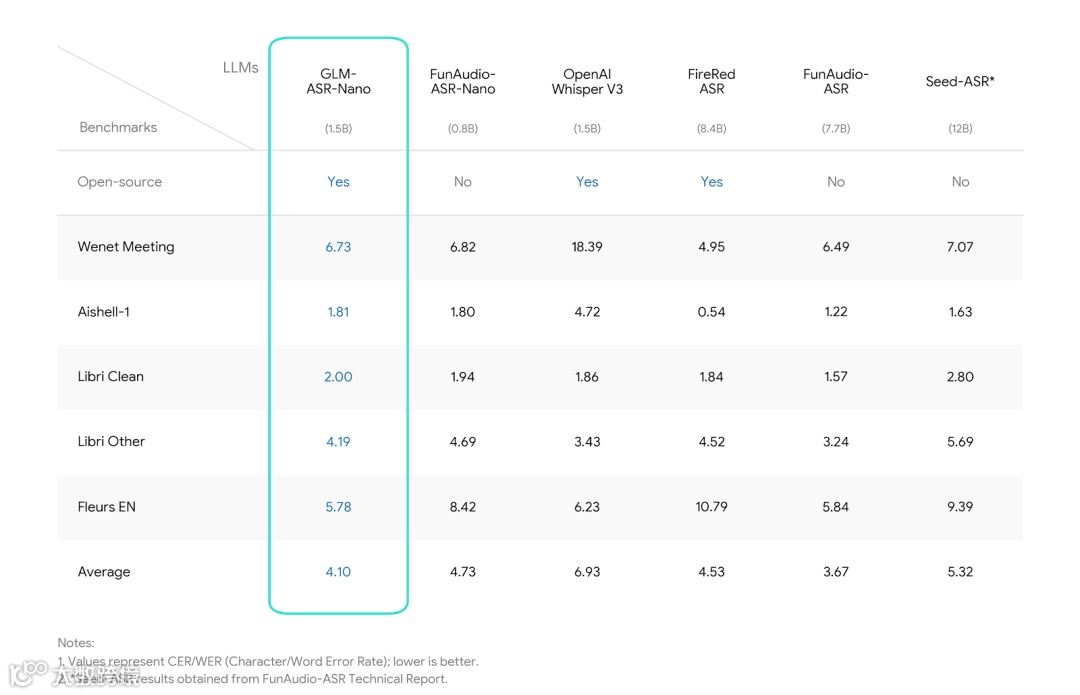Select the Average row label
Viewport: 1080px width, 695px height.
click(x=104, y=572)
